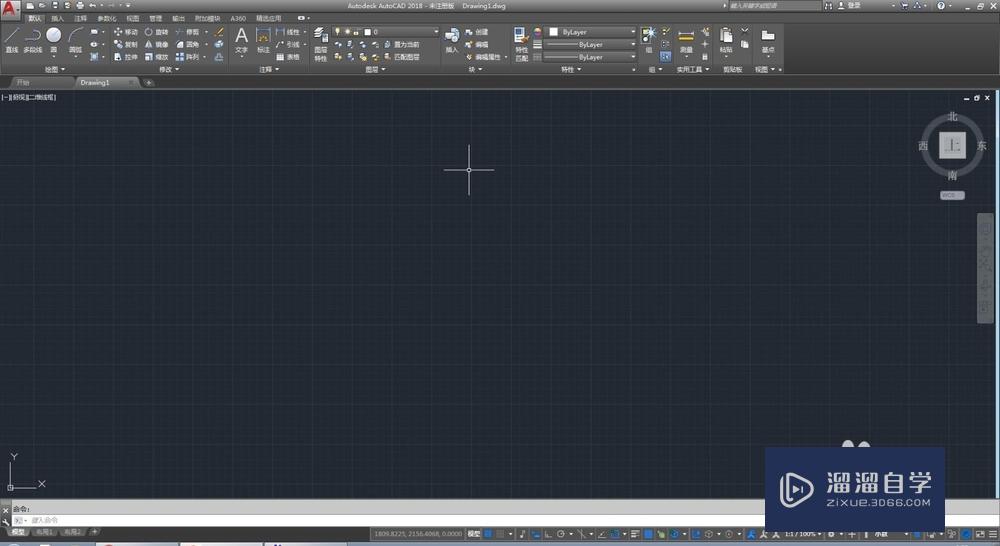Expand the Modify (修改) panel

(x=168, y=70)
